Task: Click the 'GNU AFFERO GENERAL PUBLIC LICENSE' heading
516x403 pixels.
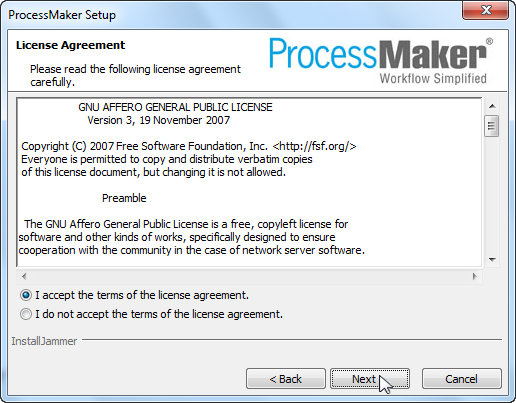Action: pyautogui.click(x=175, y=107)
